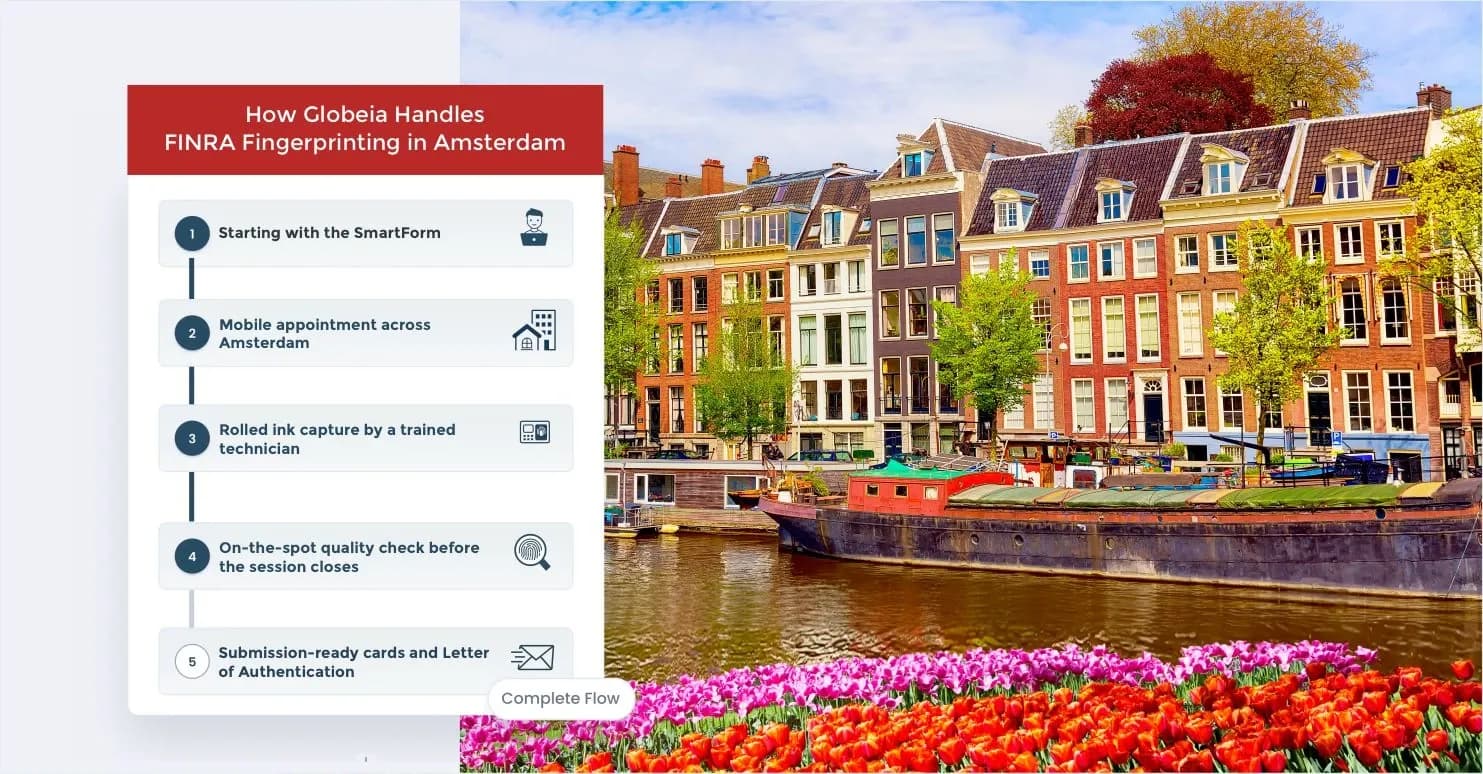Click the person with laptop icon
The width and height of the screenshot is (1483, 774).
[x=534, y=228]
